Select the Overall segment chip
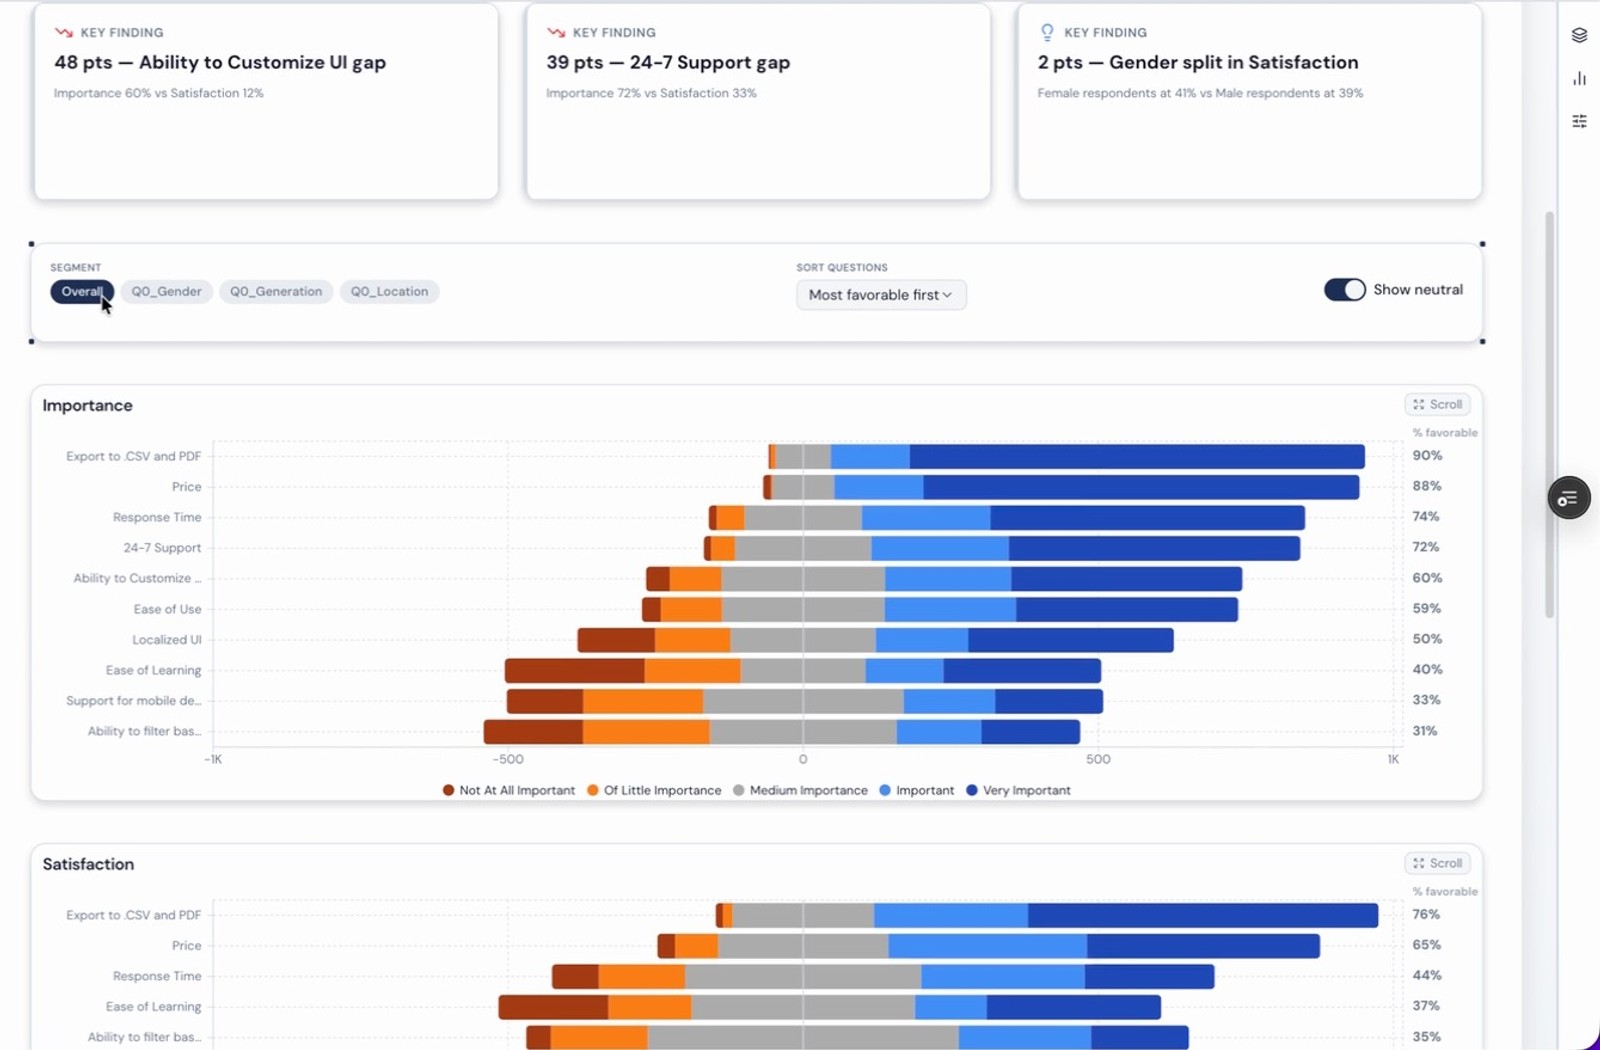The width and height of the screenshot is (1600, 1050). pyautogui.click(x=82, y=292)
